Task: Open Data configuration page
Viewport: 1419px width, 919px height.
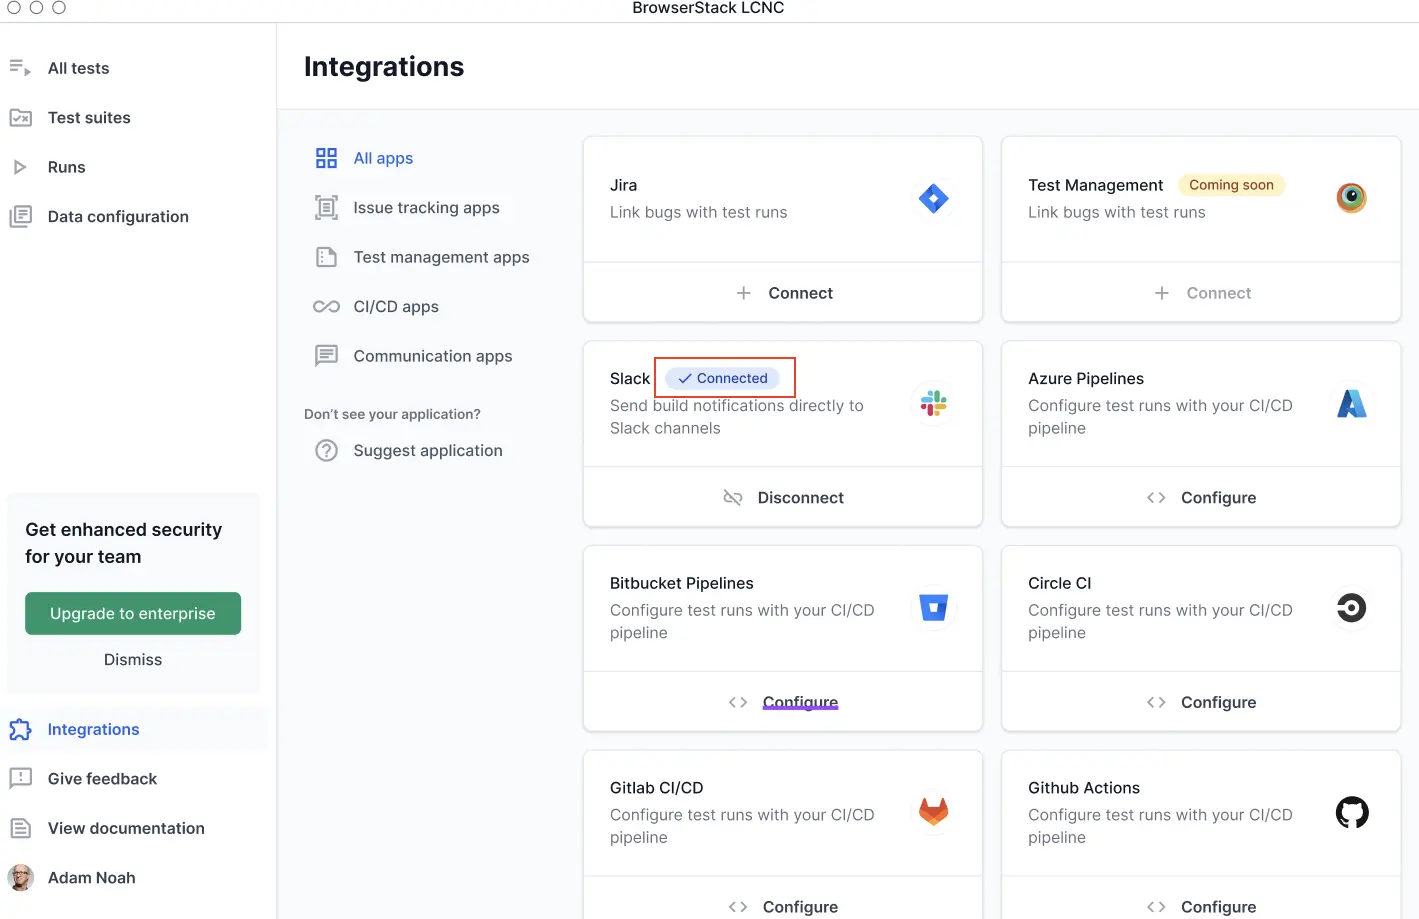Action: click(x=118, y=217)
